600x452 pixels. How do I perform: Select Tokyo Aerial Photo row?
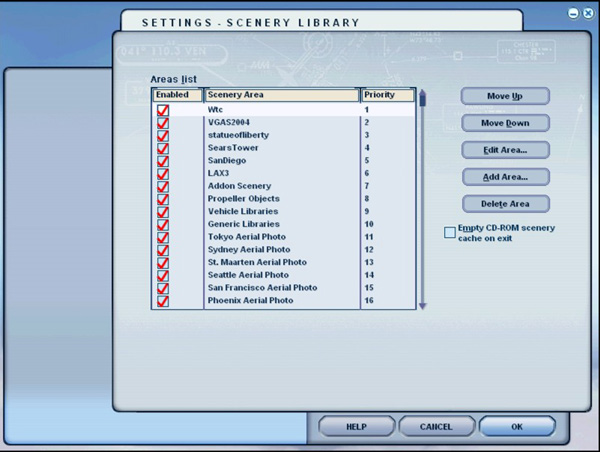click(284, 237)
